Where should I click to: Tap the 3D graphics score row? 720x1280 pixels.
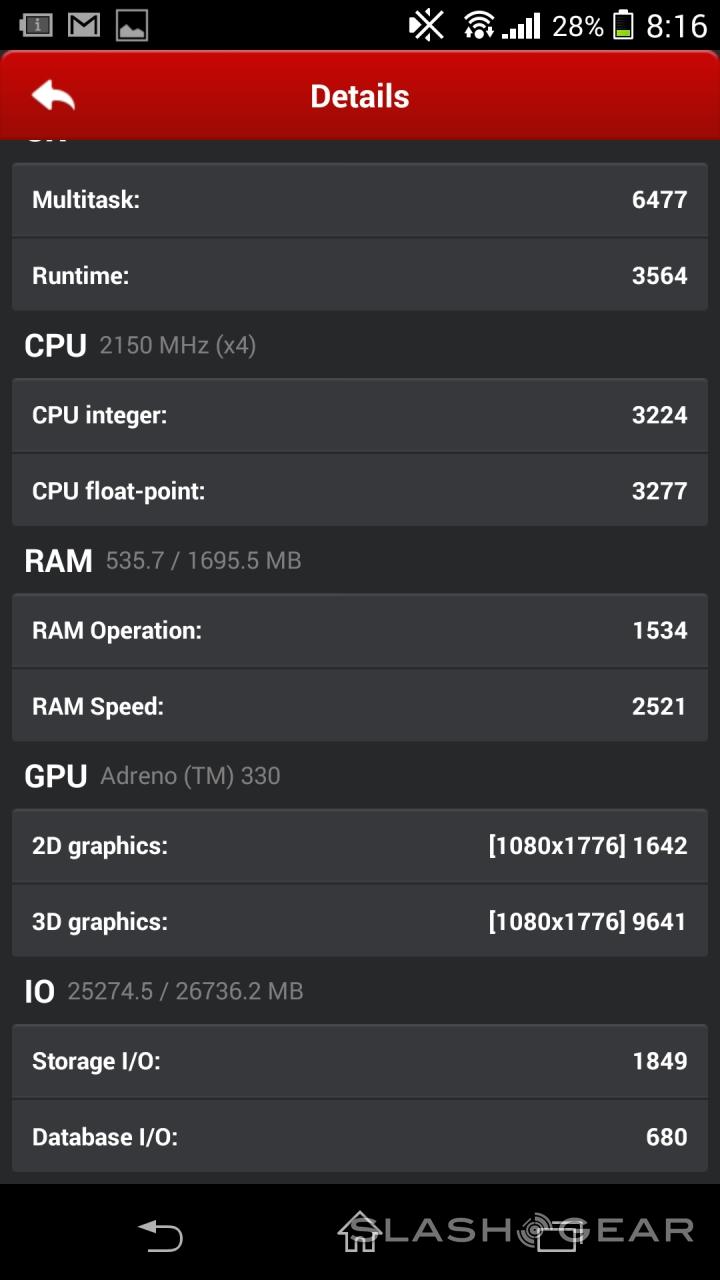[x=360, y=921]
